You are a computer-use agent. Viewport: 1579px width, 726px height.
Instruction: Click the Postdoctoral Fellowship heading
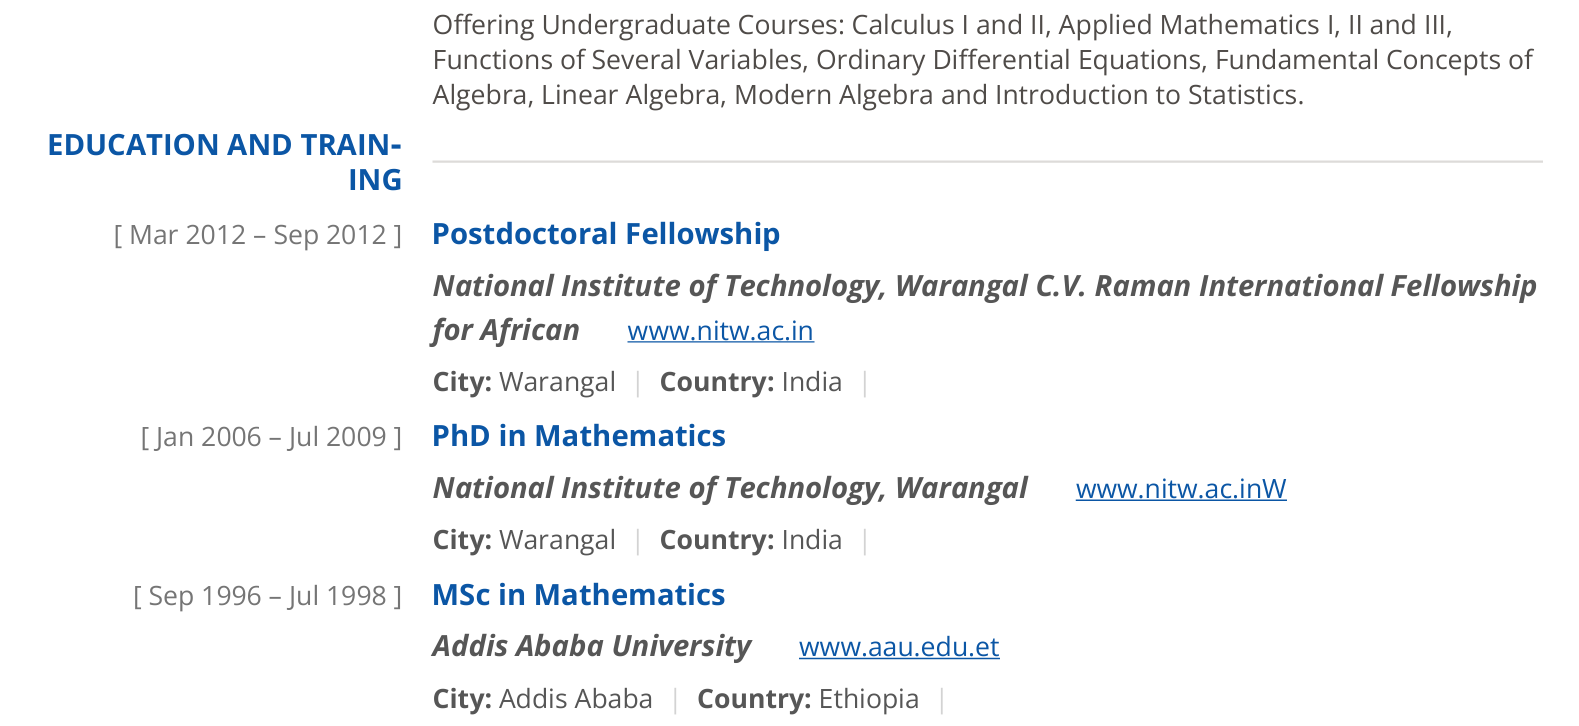[x=606, y=234]
